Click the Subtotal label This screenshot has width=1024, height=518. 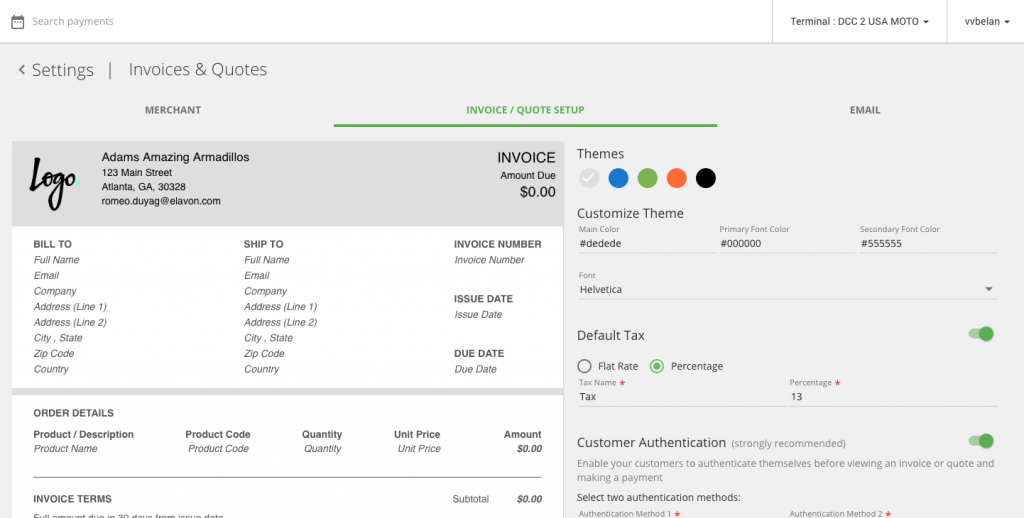(471, 499)
